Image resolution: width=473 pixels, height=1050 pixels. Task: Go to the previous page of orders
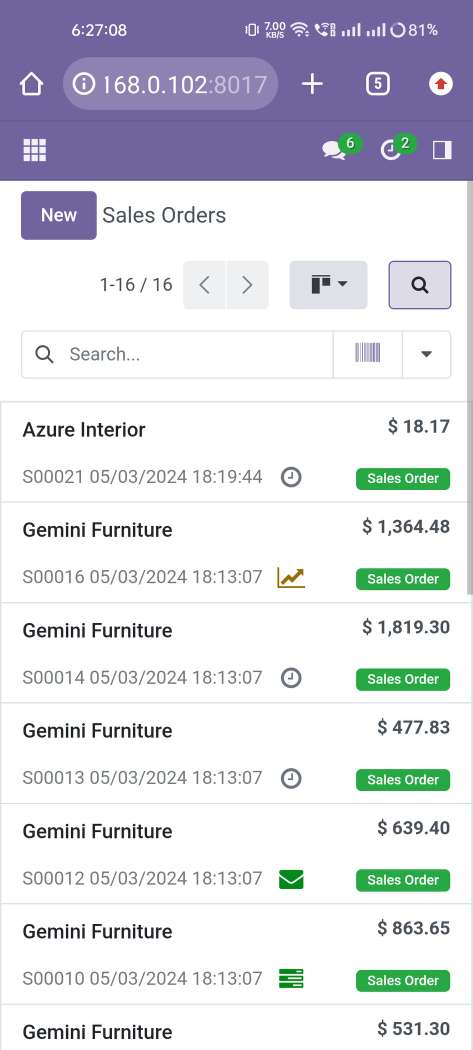[205, 285]
